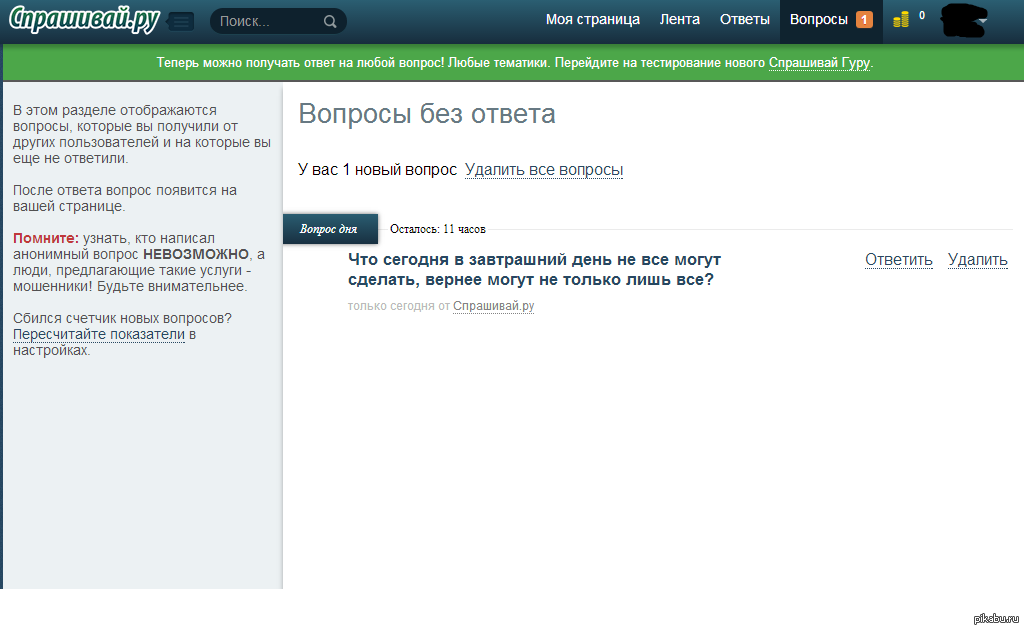This screenshot has height=630, width=1024.
Task: Follow the Спрашивай Гуру link in banner
Action: coord(819,63)
